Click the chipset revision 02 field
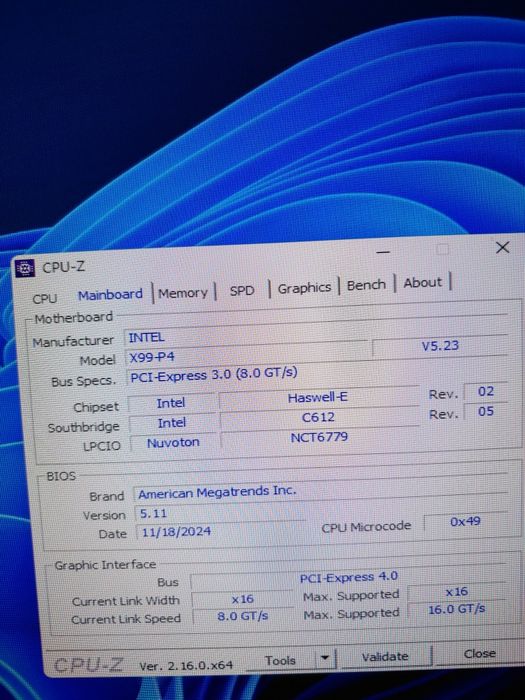This screenshot has width=525, height=700. coord(485,392)
